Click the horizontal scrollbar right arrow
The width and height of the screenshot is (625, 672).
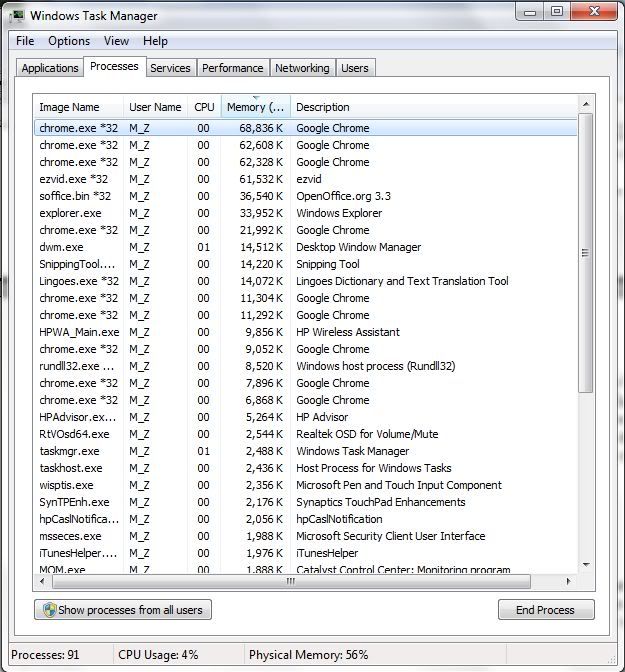pyautogui.click(x=568, y=582)
